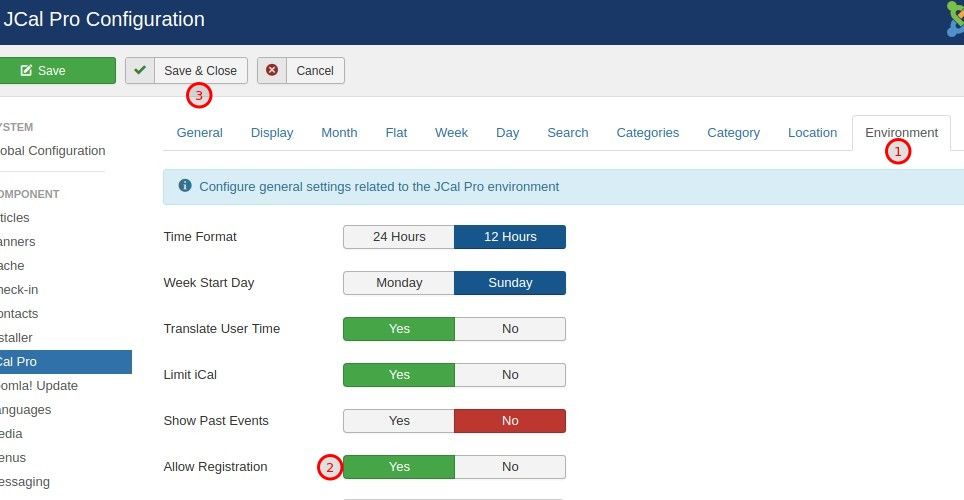Open the Media sidebar link

click(x=11, y=434)
